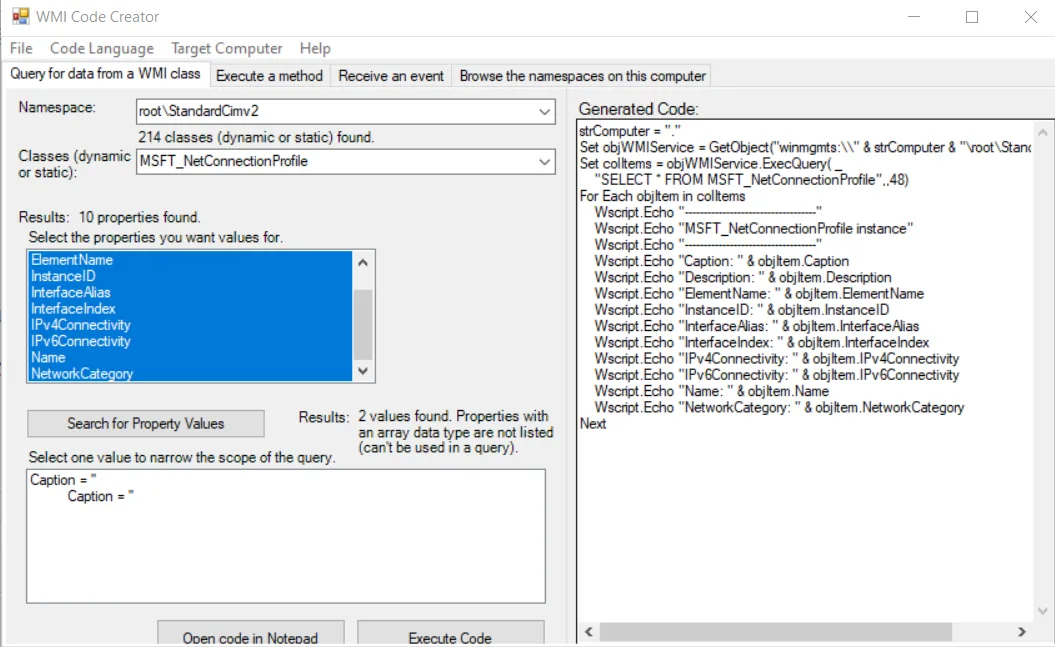The height and width of the screenshot is (647, 1055).
Task: Expand the Namespace dropdown
Action: 544,112
